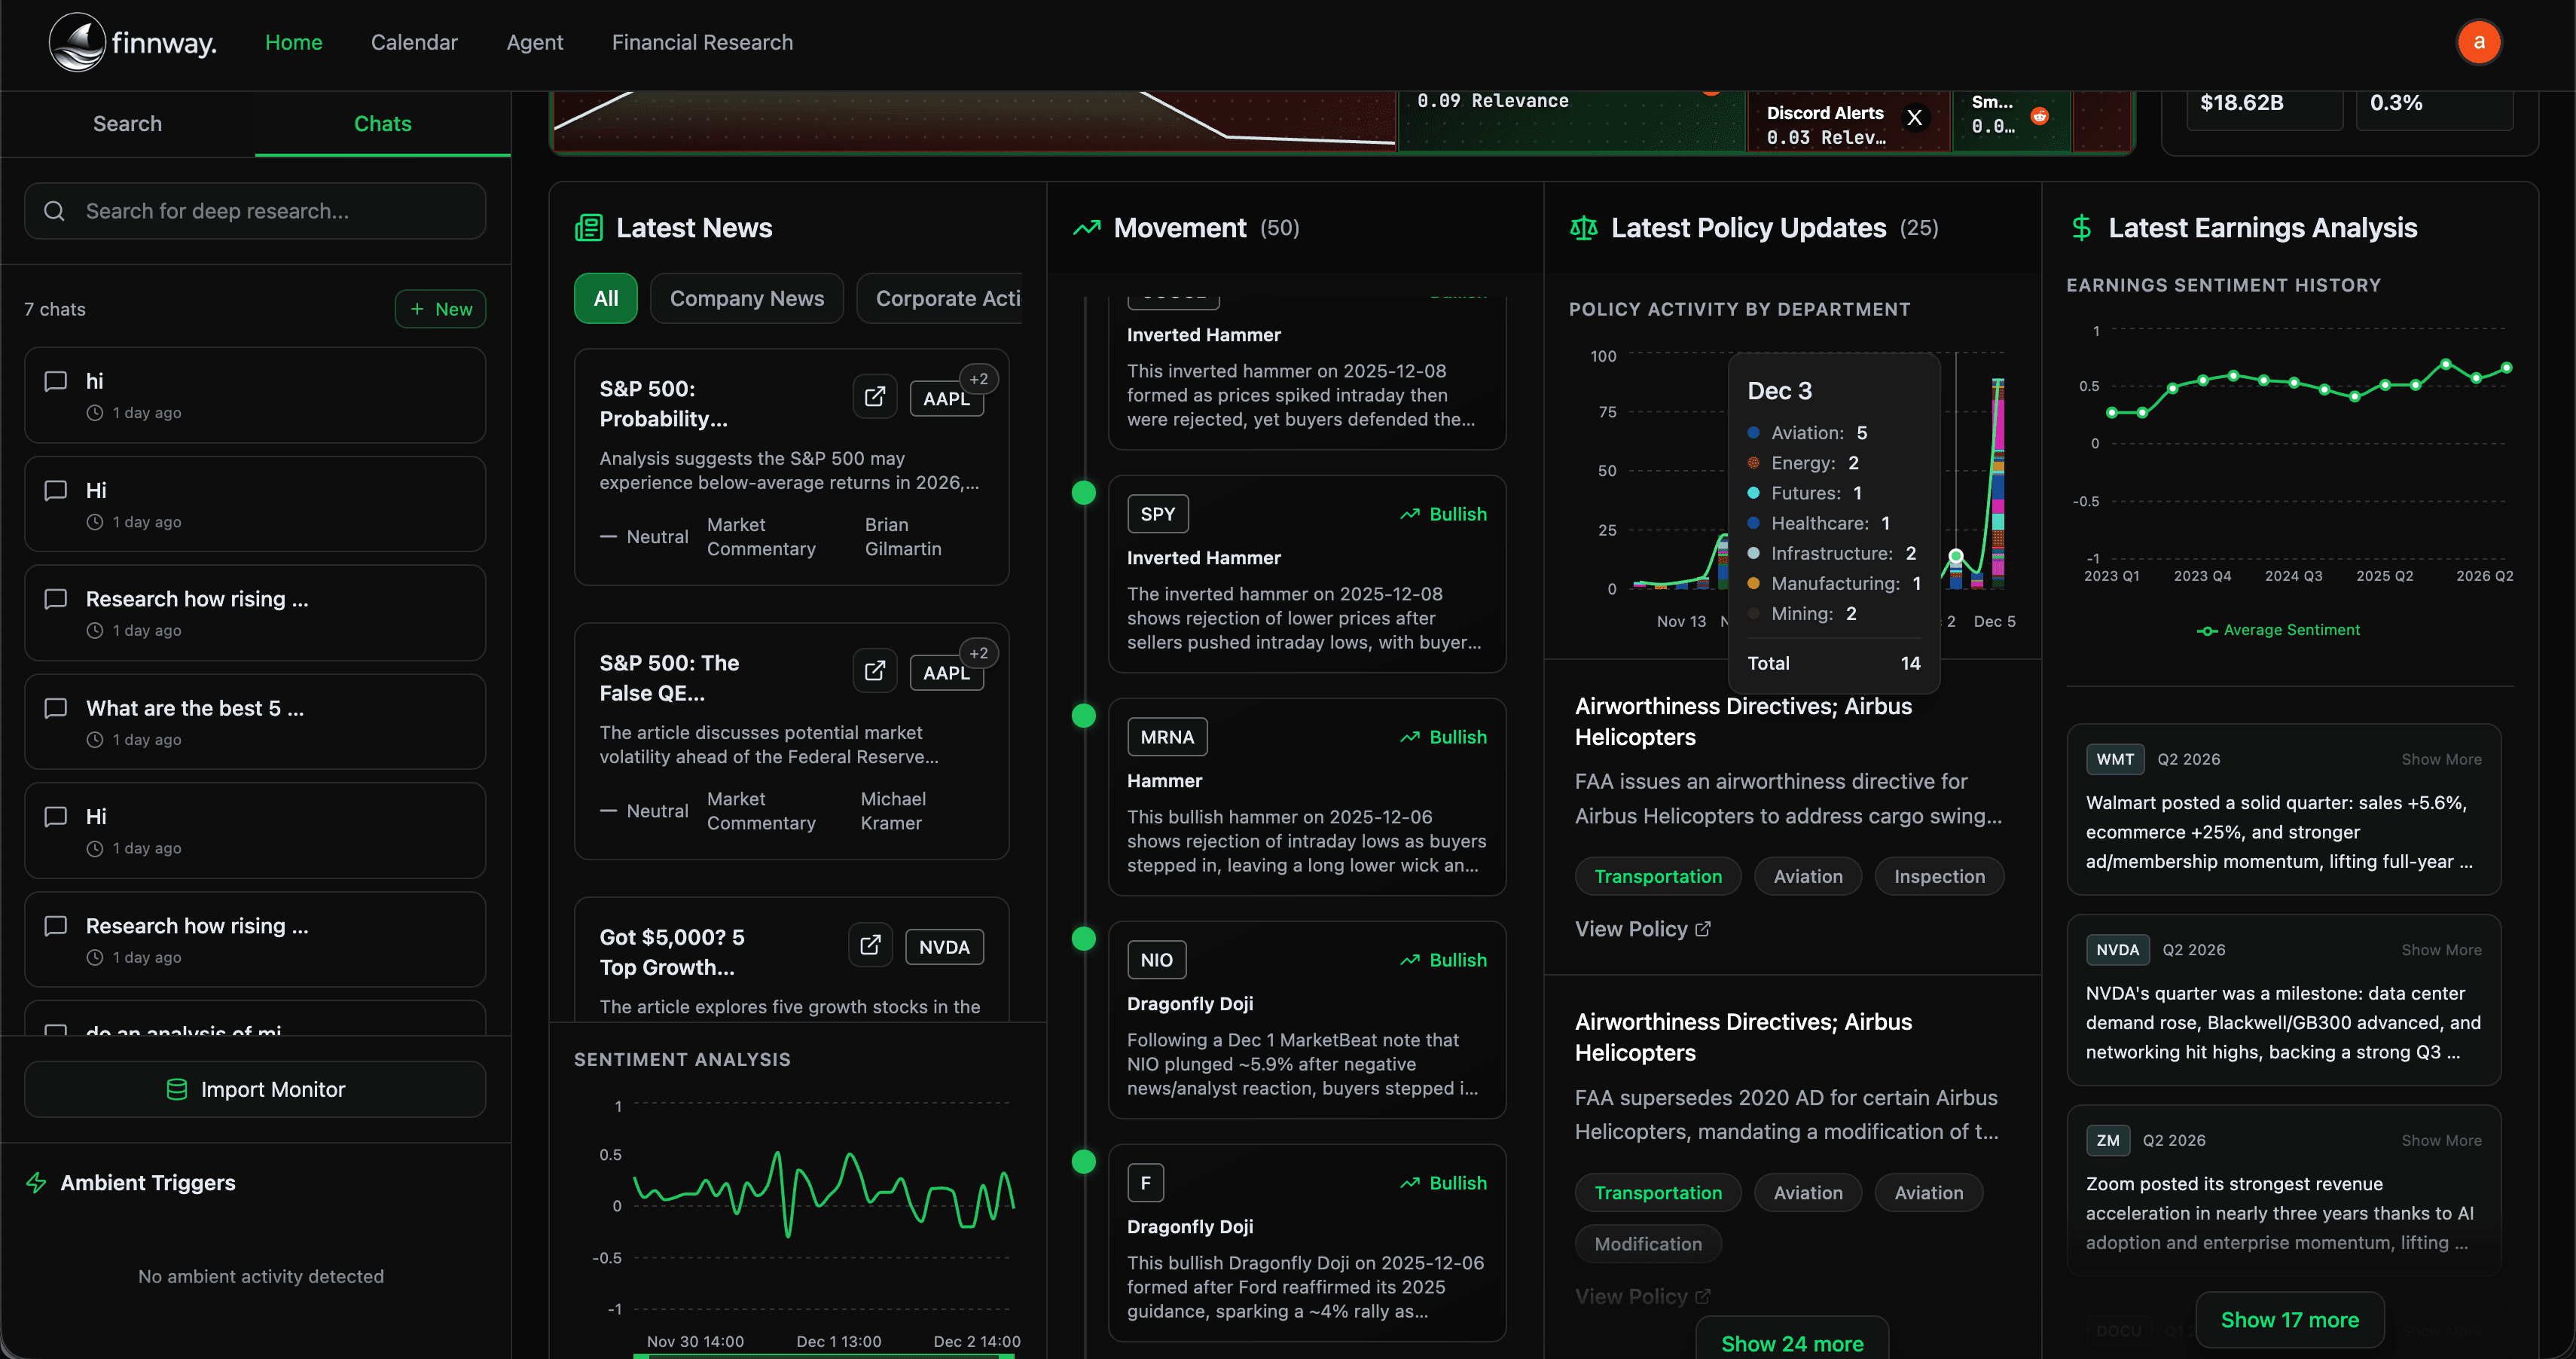Screen dimensions: 2576x1359
Task: Click the user avatar in top right
Action: click(2478, 42)
